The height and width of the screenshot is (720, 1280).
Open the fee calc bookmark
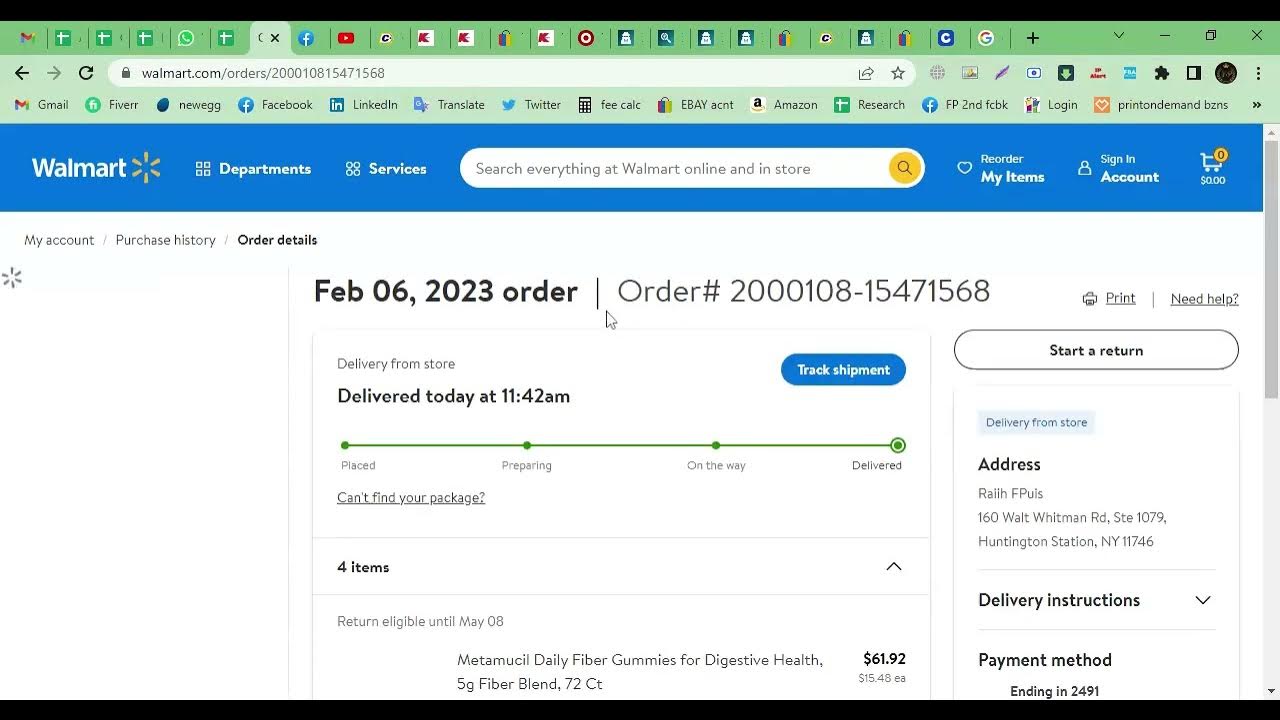click(609, 105)
